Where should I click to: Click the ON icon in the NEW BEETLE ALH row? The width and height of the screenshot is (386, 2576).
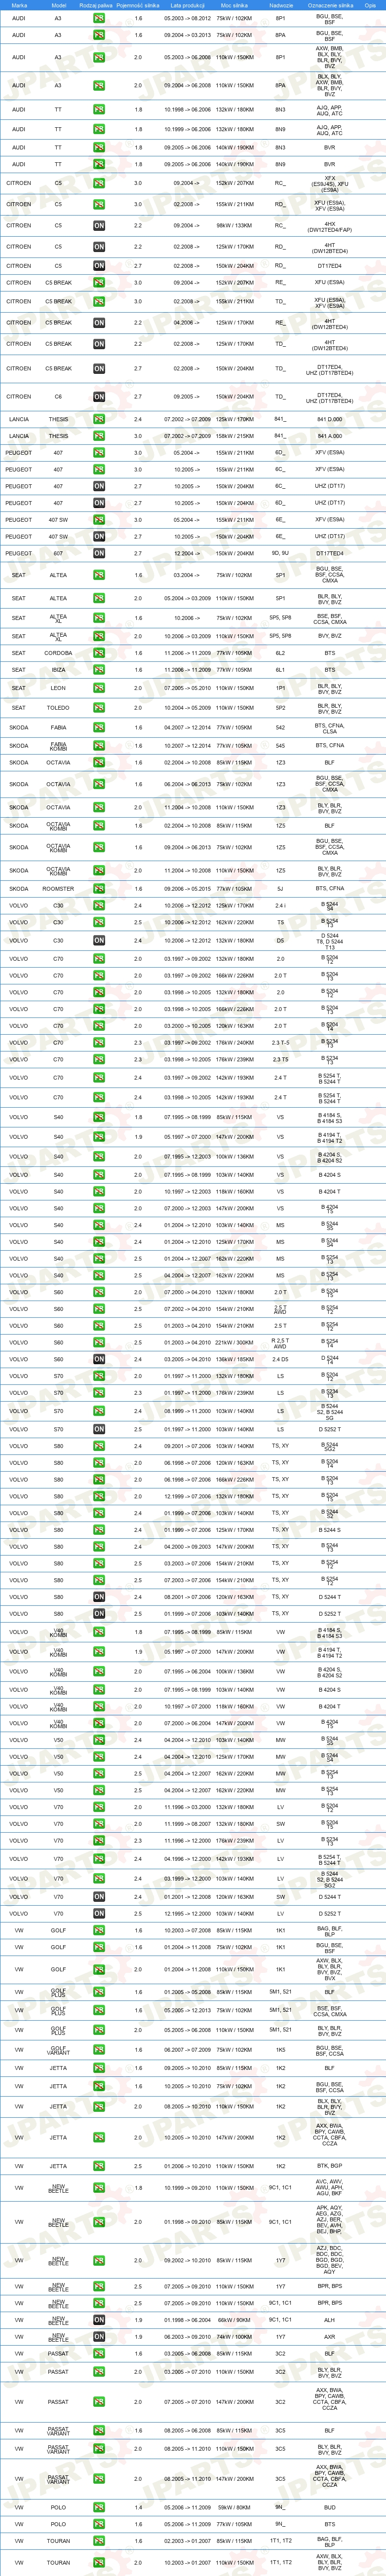[x=99, y=2320]
